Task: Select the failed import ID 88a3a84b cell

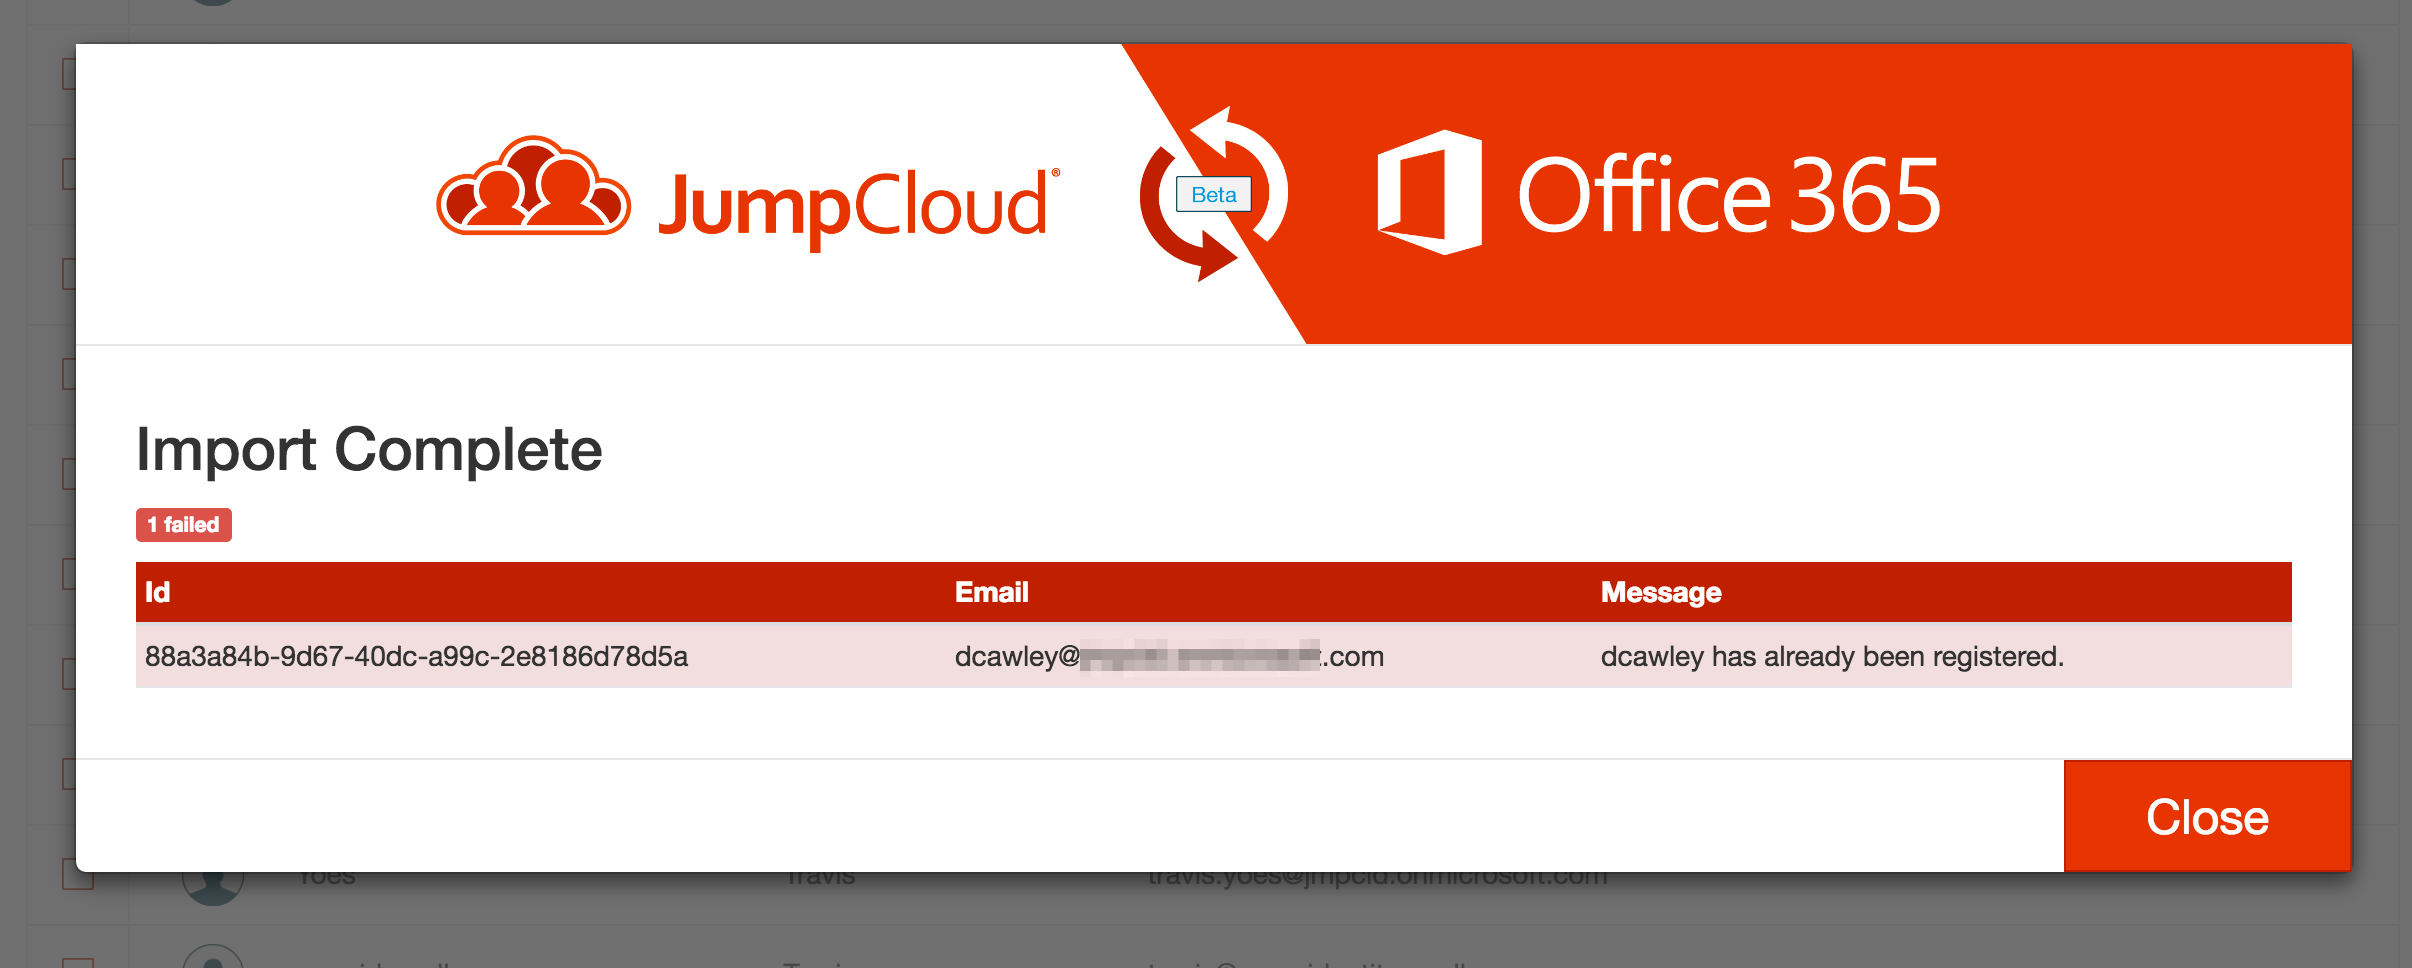Action: pyautogui.click(x=416, y=656)
